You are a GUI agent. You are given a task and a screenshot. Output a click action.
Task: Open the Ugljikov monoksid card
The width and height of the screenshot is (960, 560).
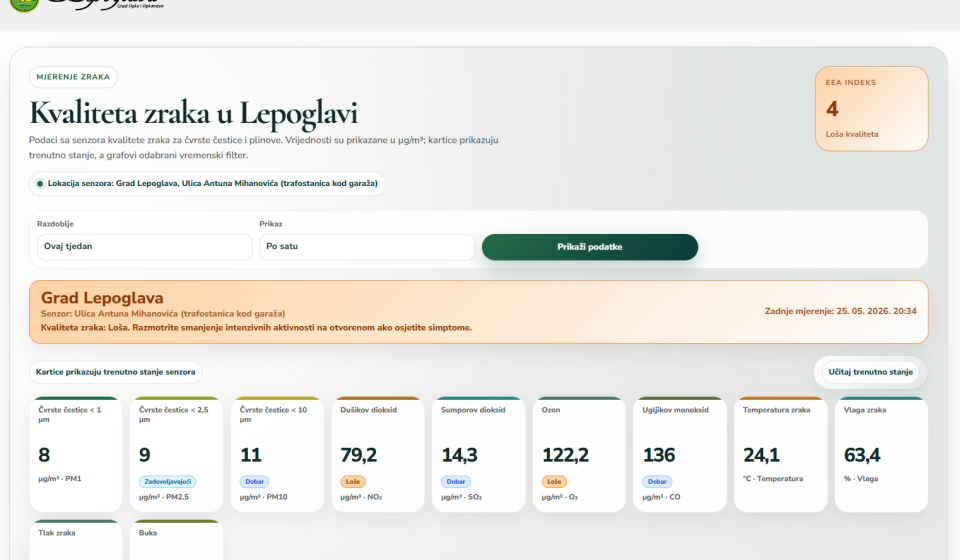point(680,454)
